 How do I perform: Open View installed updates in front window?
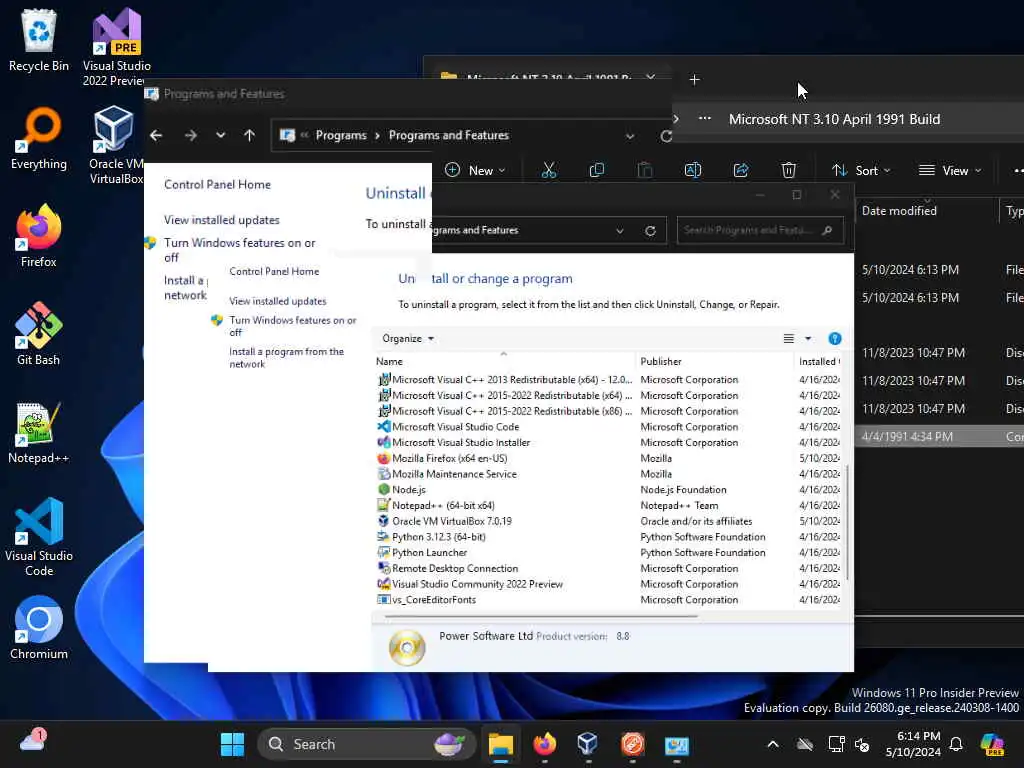pyautogui.click(x=278, y=301)
